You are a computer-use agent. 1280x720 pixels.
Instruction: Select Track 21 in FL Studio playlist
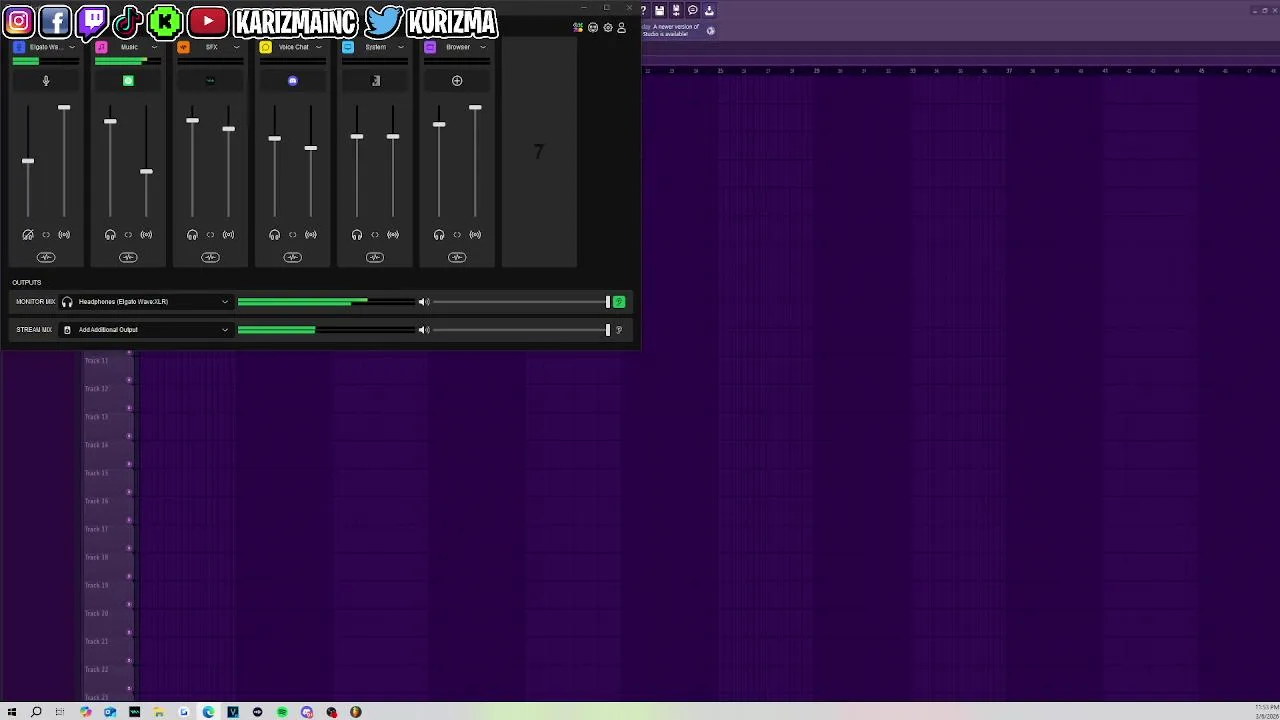96,641
